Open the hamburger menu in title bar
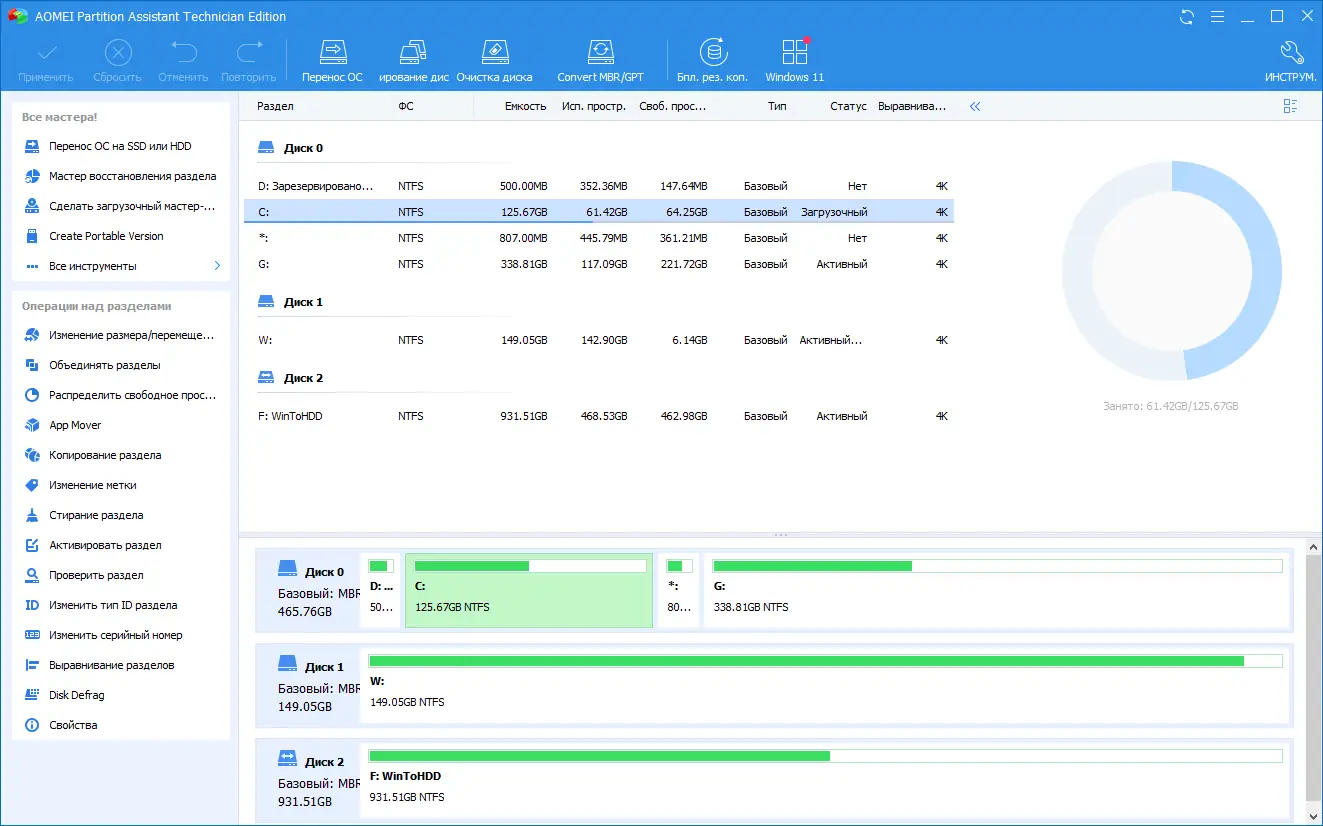This screenshot has height=826, width=1323. [1217, 16]
